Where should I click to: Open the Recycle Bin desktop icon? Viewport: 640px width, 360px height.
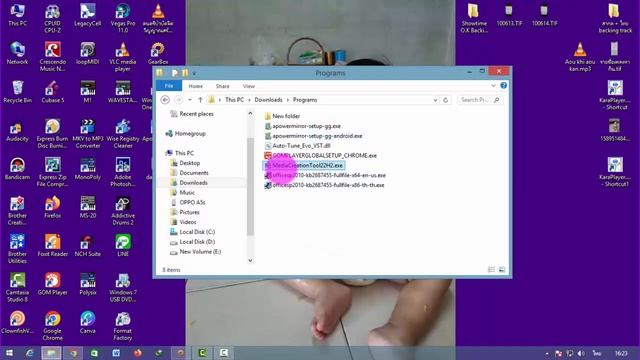click(x=18, y=92)
